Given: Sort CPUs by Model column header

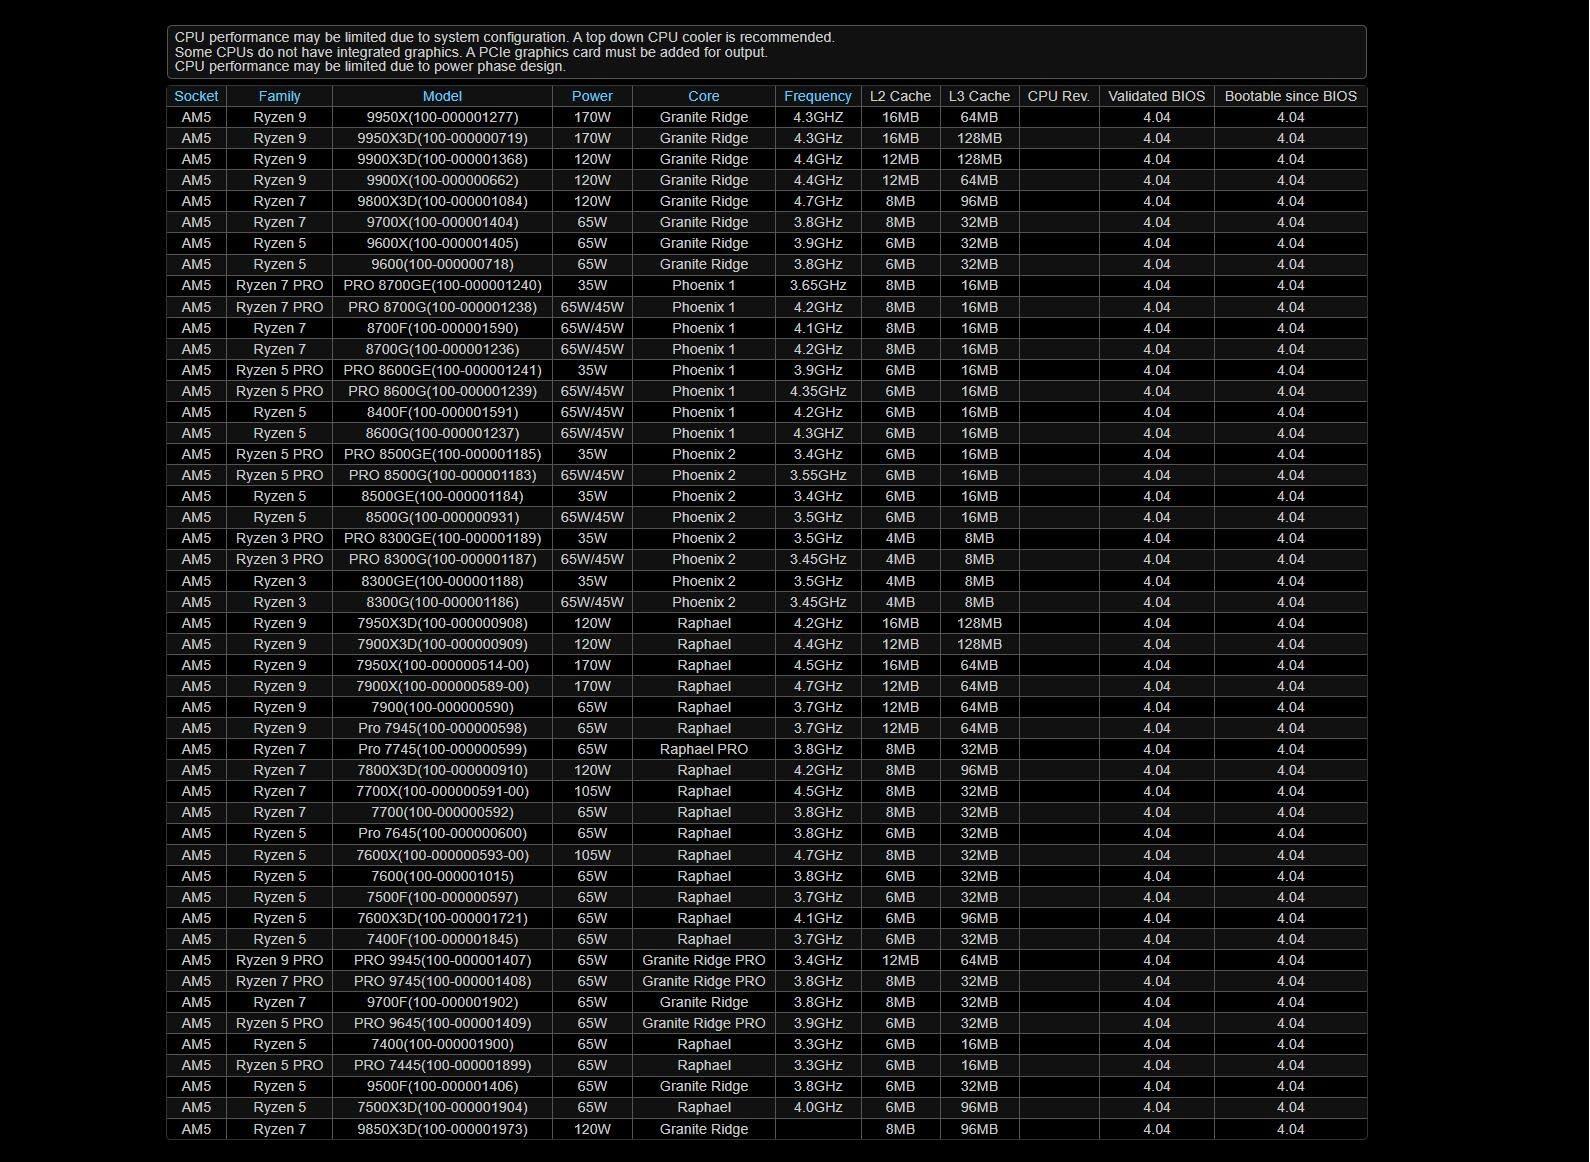Looking at the screenshot, I should pos(442,96).
